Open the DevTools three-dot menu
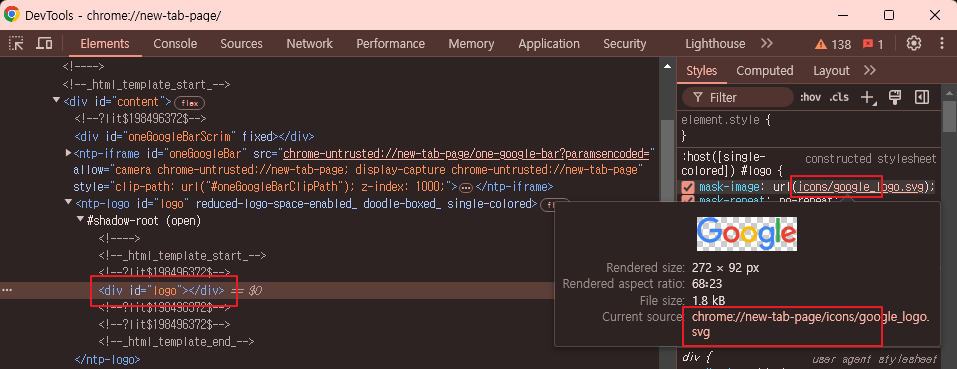 942,43
